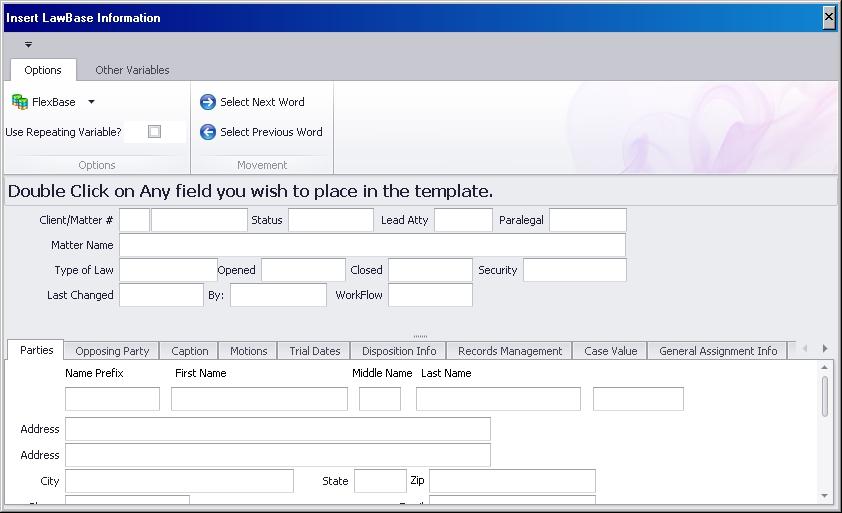842x513 pixels.
Task: Click the WorkFlow field
Action: tap(430, 295)
